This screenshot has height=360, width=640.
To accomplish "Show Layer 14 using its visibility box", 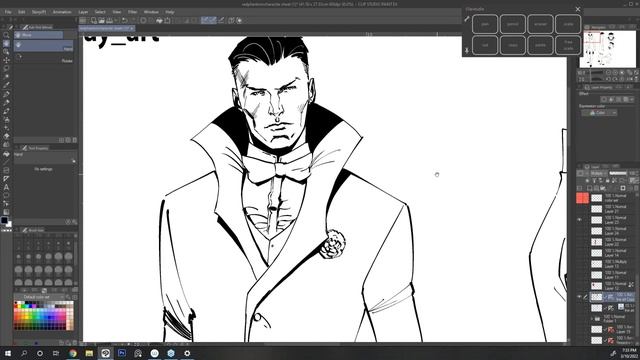I will 579,253.
